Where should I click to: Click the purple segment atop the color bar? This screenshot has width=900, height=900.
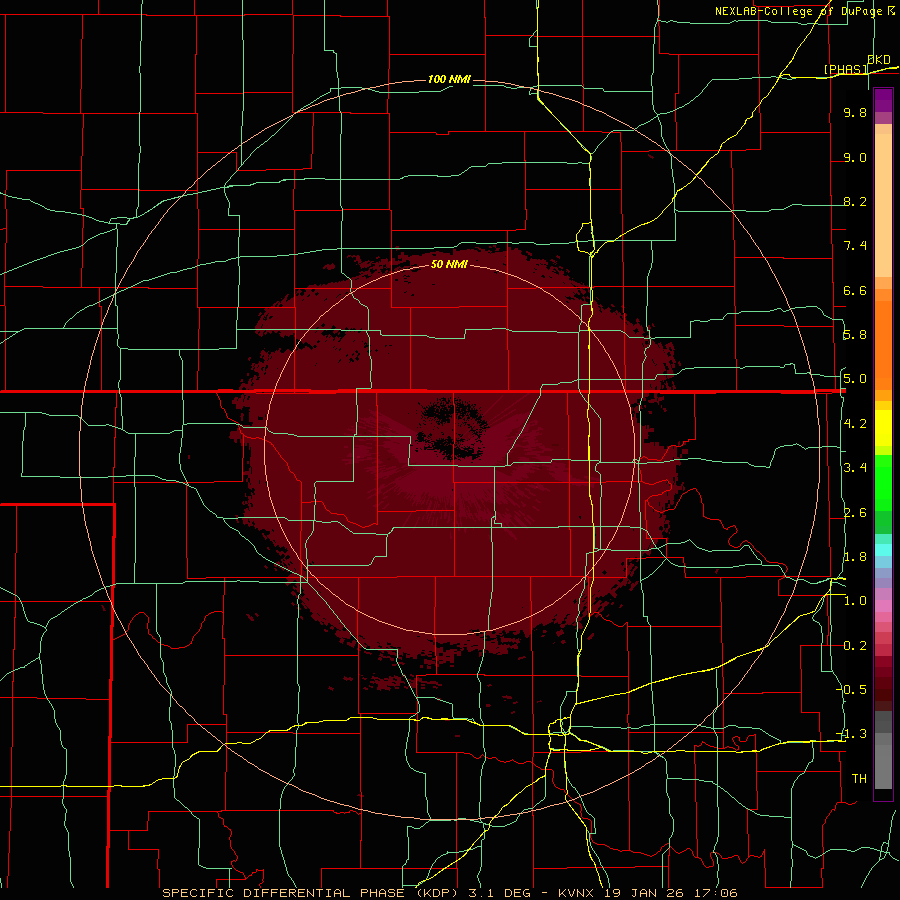click(x=883, y=100)
